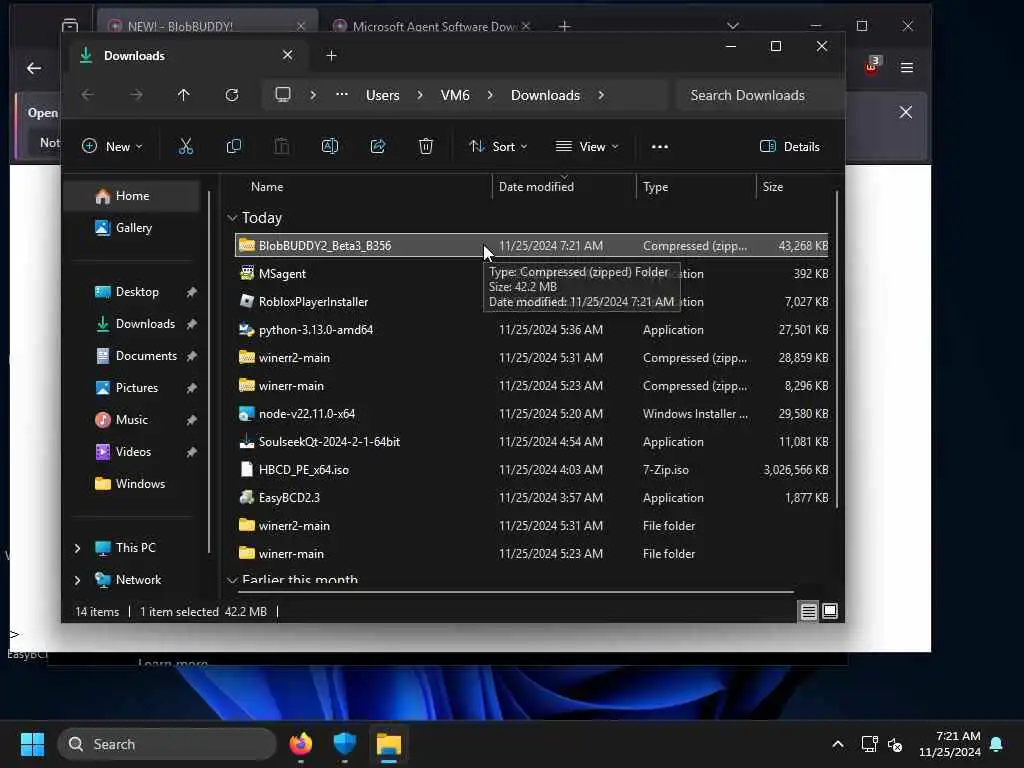Click the Delete trash can icon
1024x768 pixels.
pos(426,146)
